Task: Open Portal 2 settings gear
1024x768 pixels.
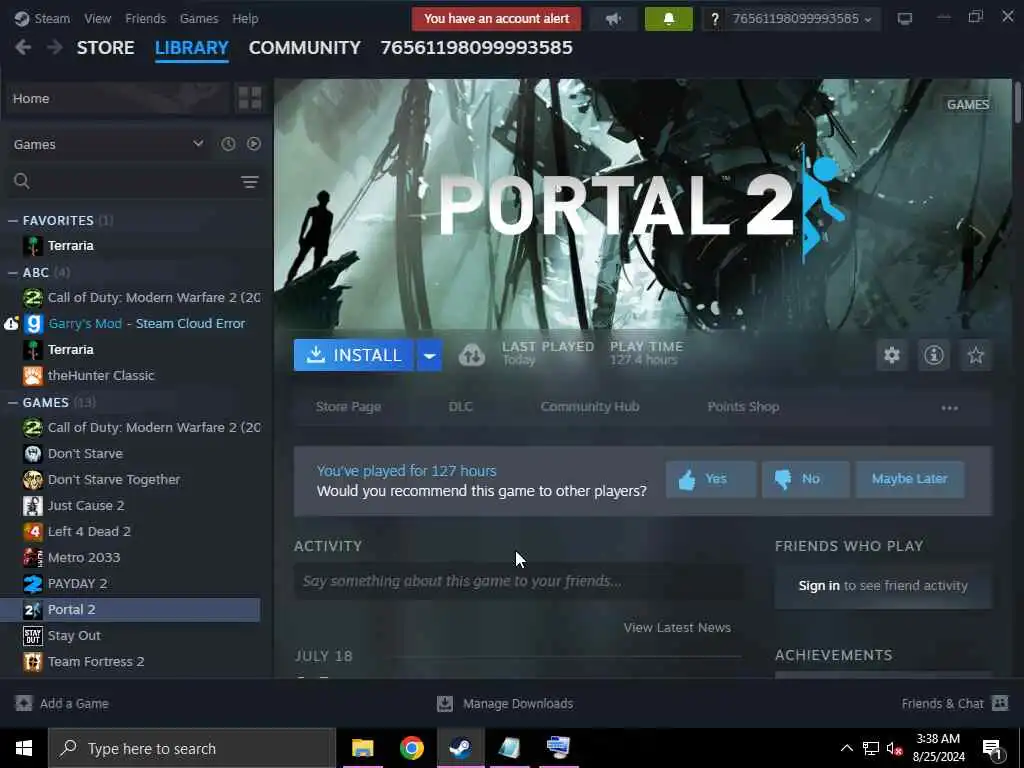Action: 892,355
